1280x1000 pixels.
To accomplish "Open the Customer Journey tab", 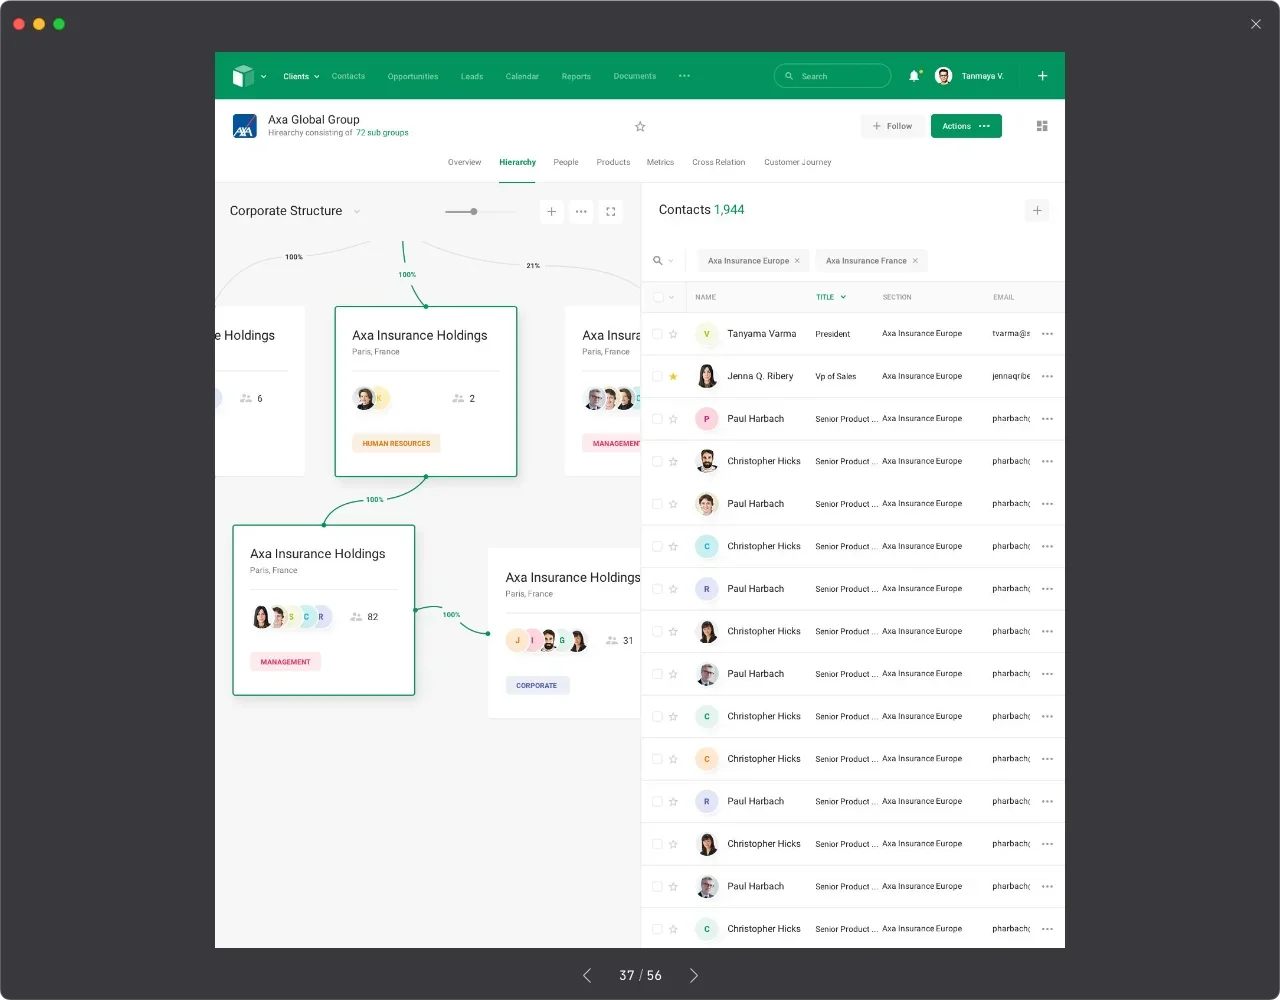I will coord(797,162).
